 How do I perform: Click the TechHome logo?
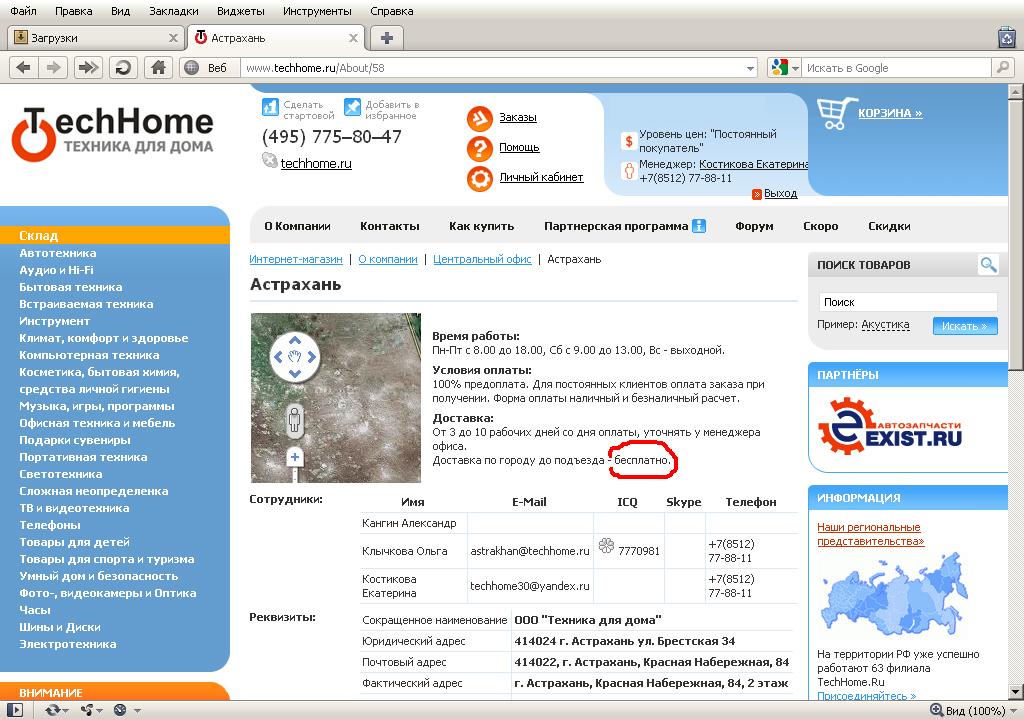pos(112,134)
